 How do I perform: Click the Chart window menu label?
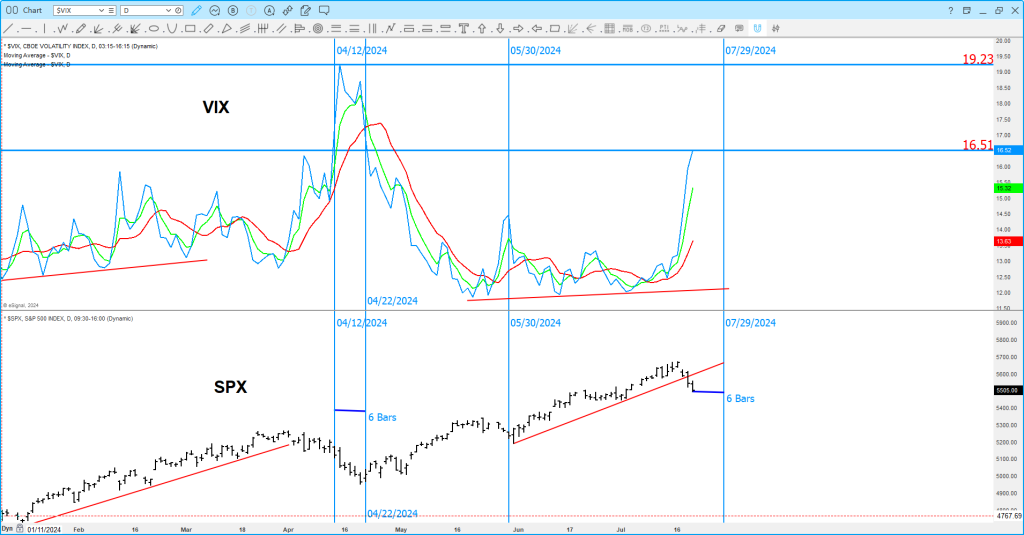coord(32,10)
